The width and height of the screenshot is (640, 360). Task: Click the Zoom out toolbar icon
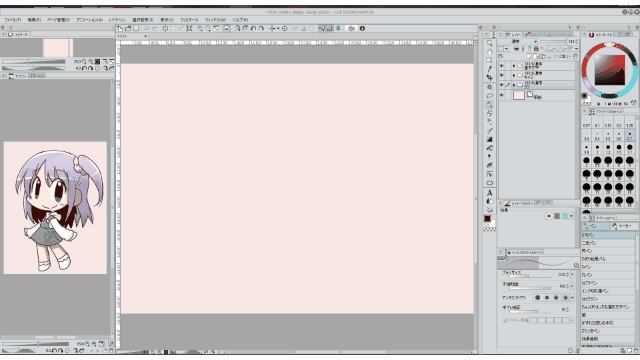(208, 29)
